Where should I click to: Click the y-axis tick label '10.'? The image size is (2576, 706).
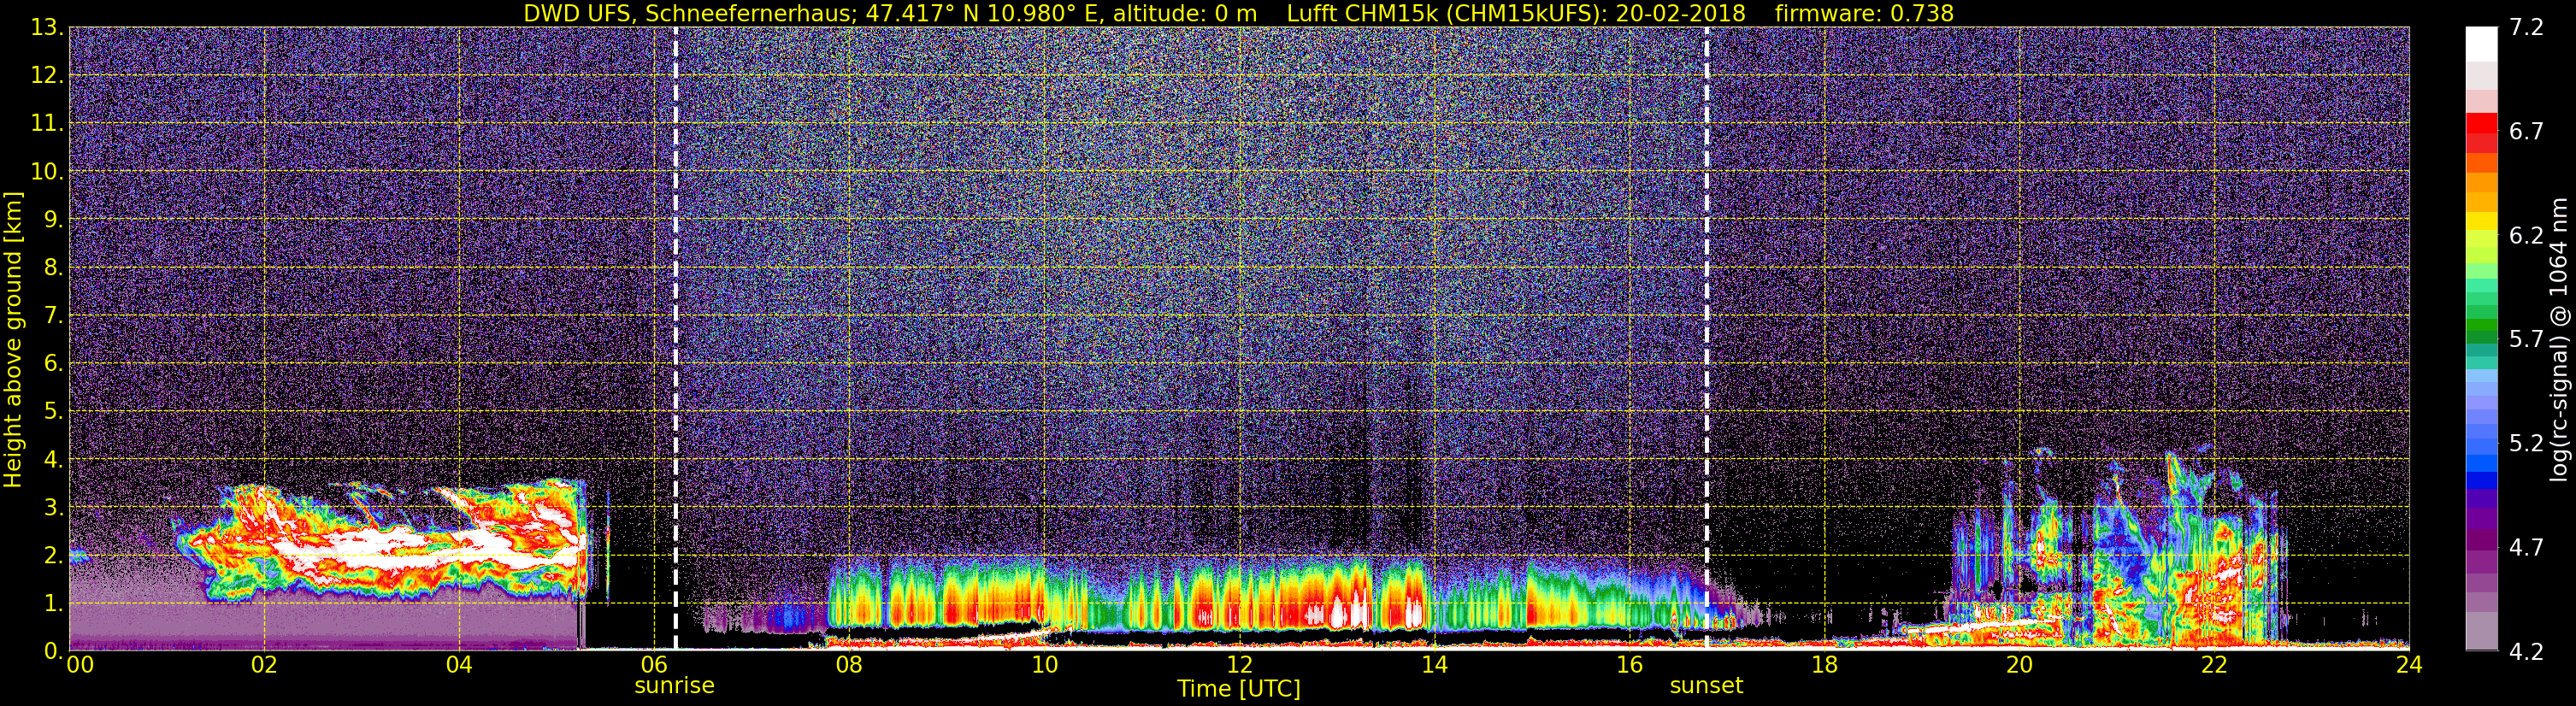47,172
